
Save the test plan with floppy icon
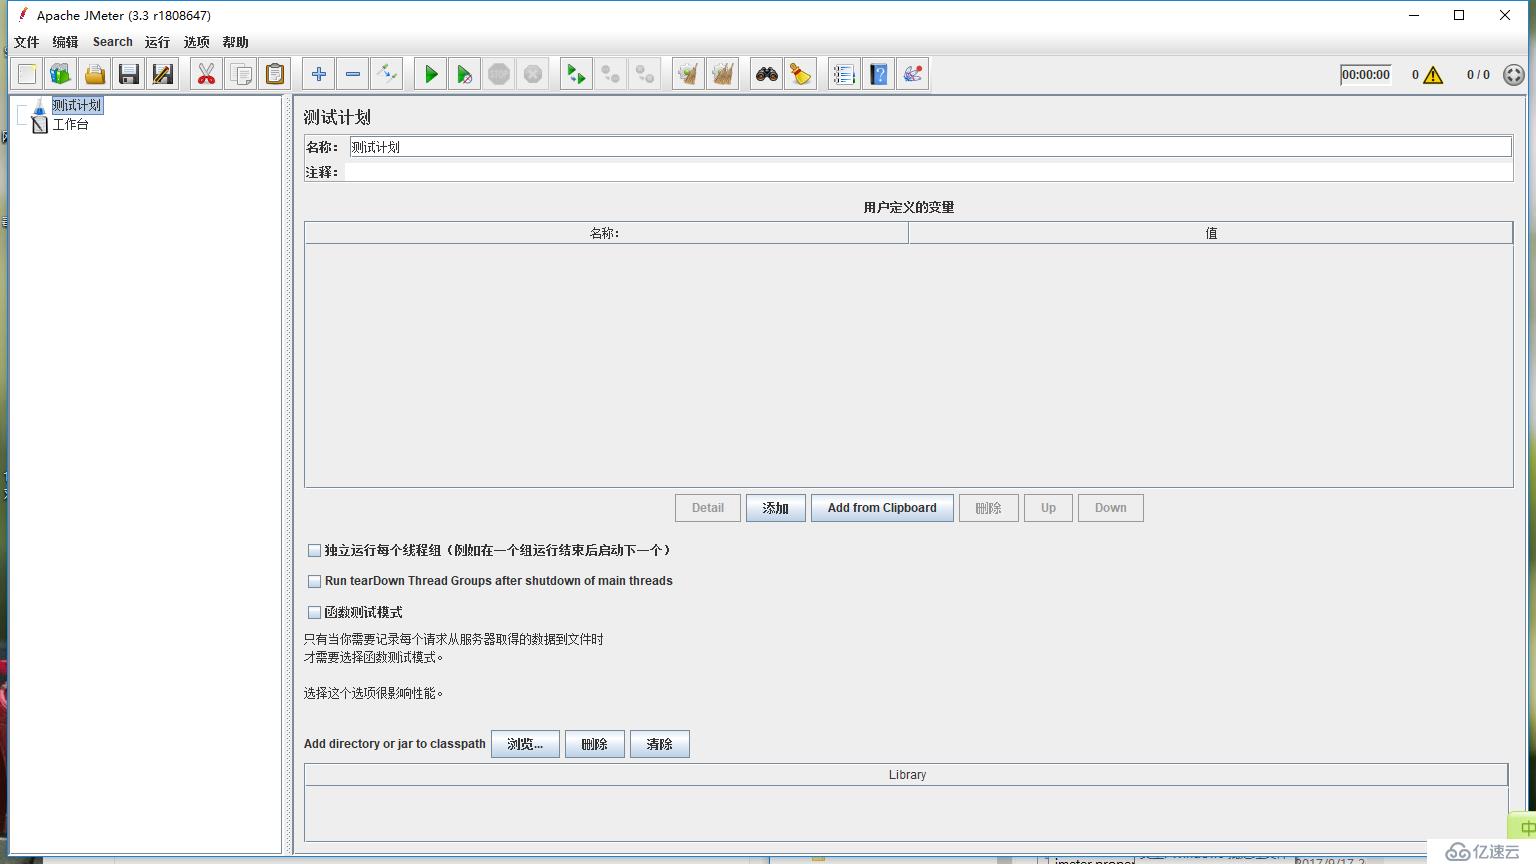coord(129,74)
